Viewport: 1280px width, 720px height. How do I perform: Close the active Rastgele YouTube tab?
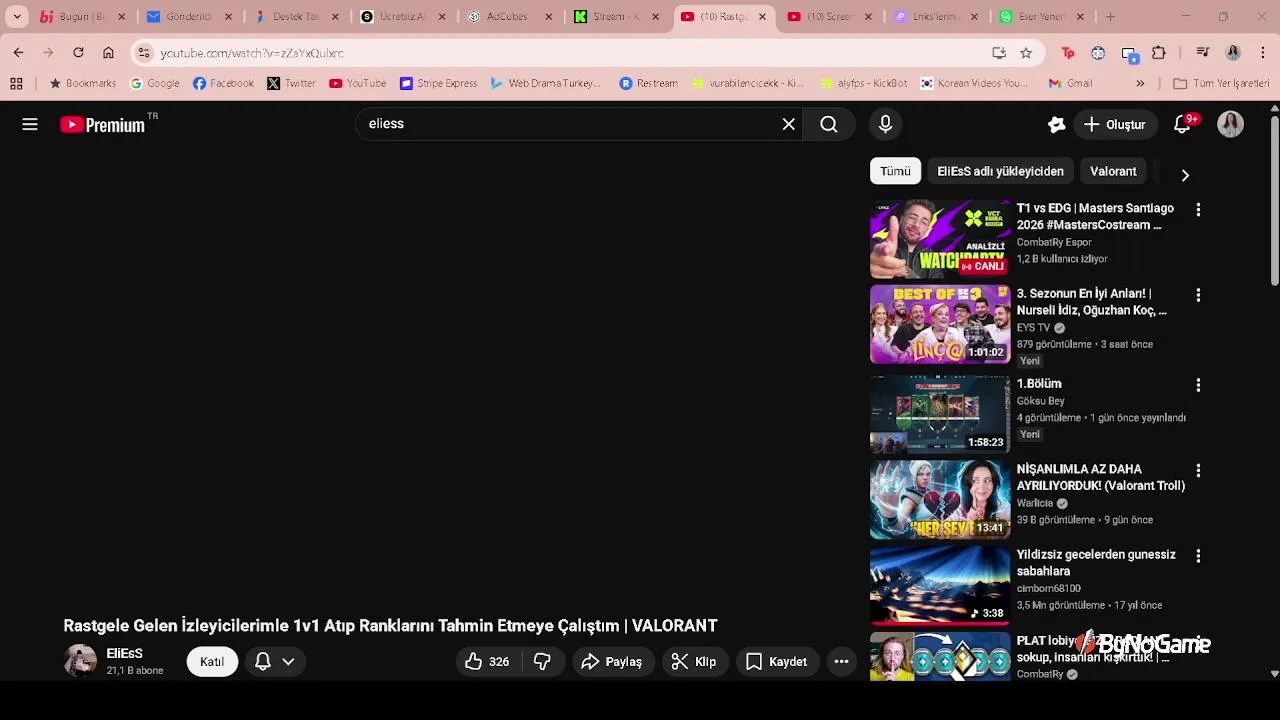762,17
